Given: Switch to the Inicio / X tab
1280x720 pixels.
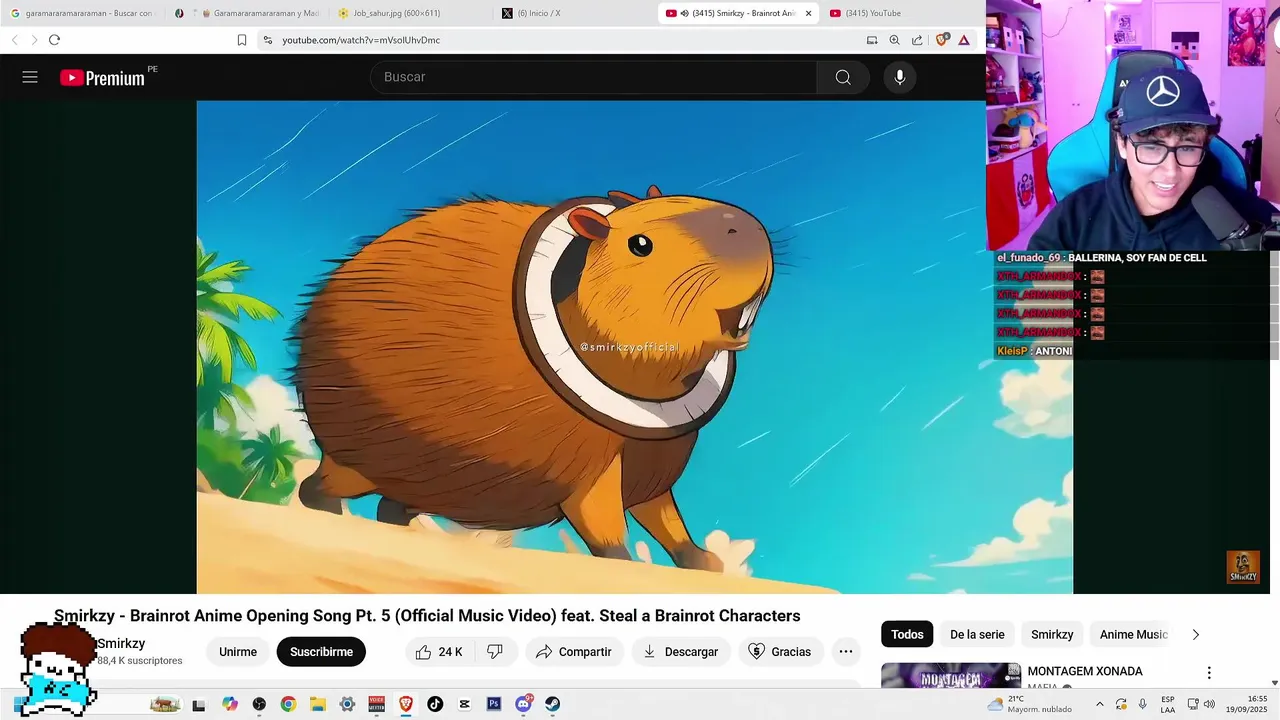Looking at the screenshot, I should click(576, 13).
